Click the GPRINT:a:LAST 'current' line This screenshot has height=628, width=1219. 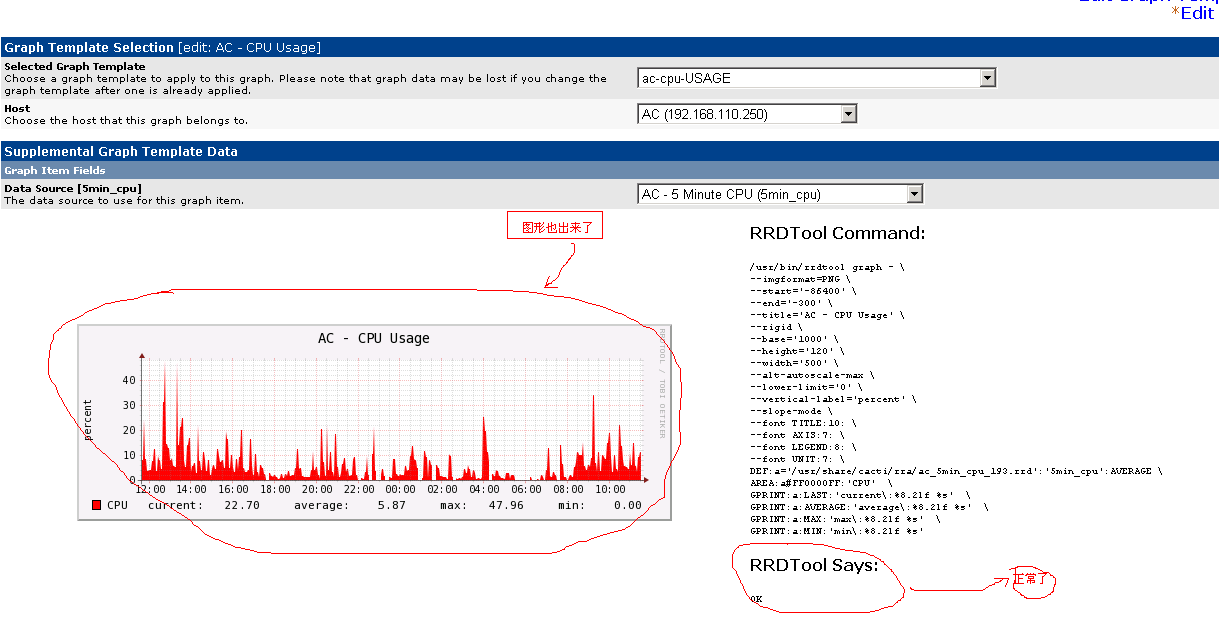[858, 495]
